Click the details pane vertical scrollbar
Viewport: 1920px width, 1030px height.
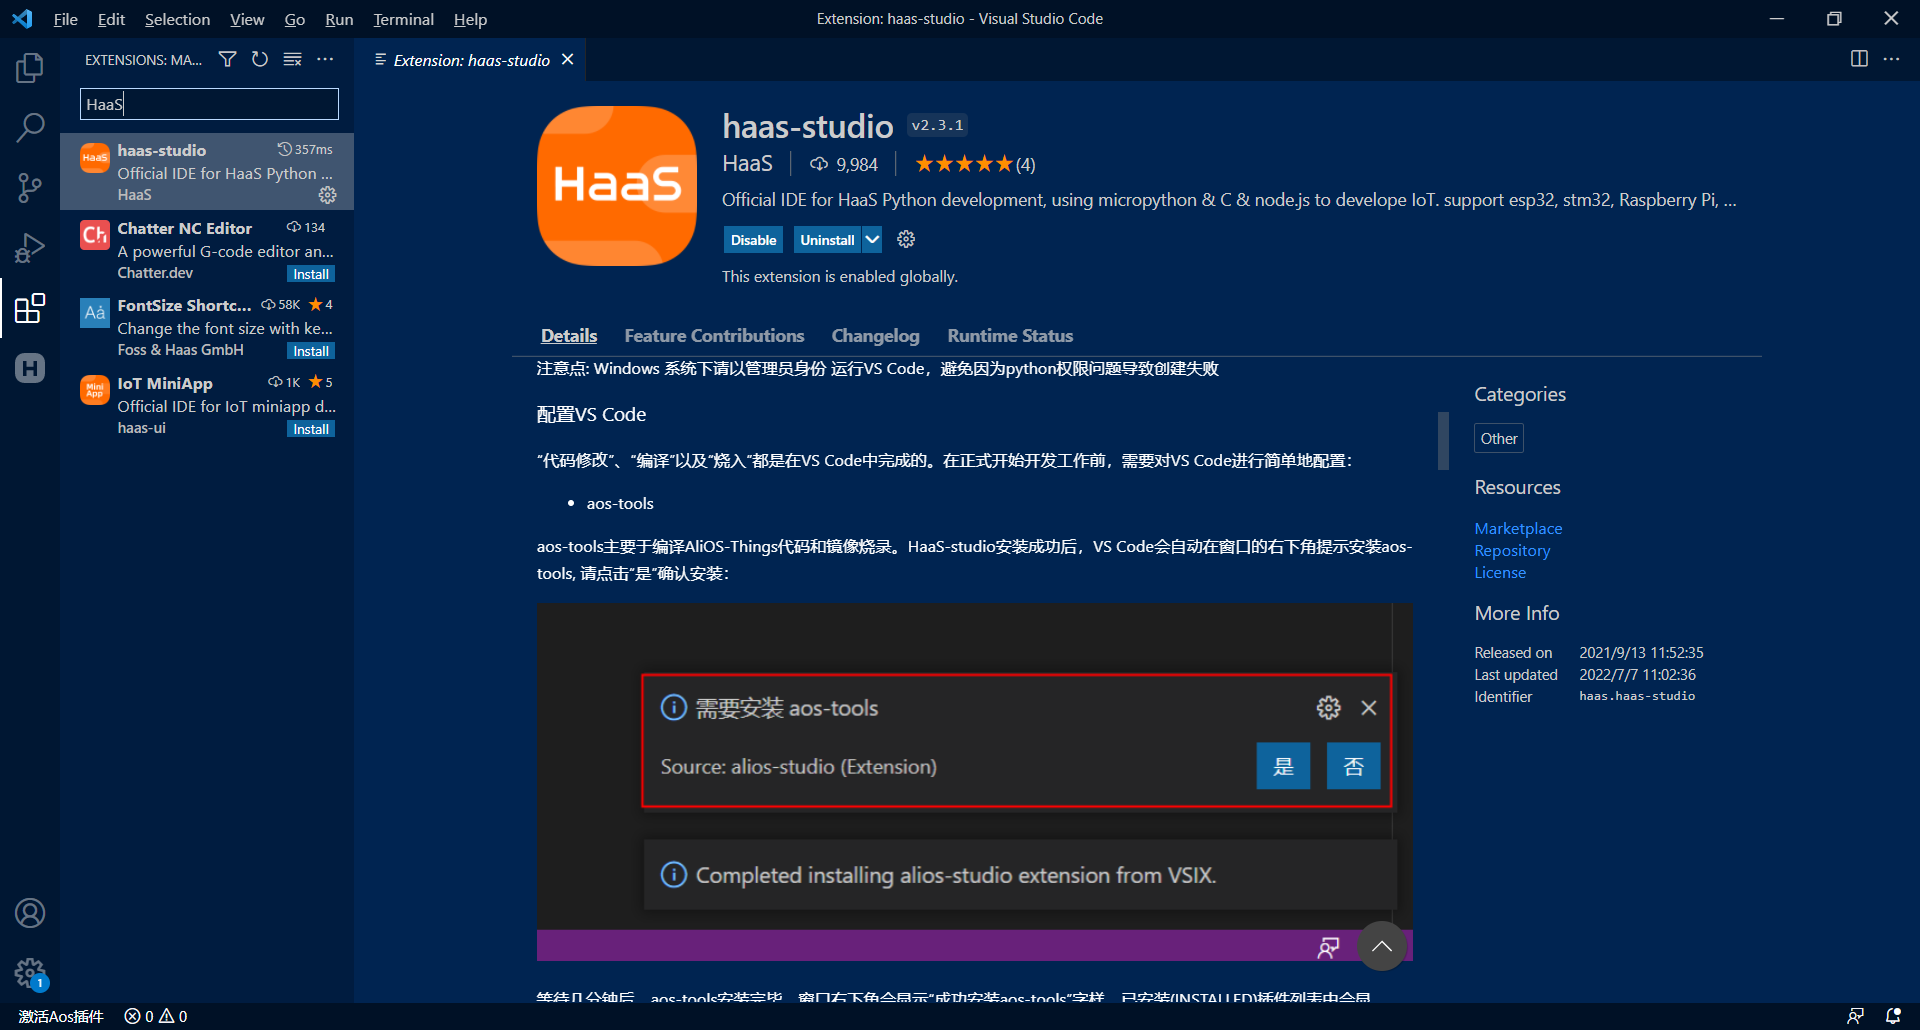[1443, 441]
